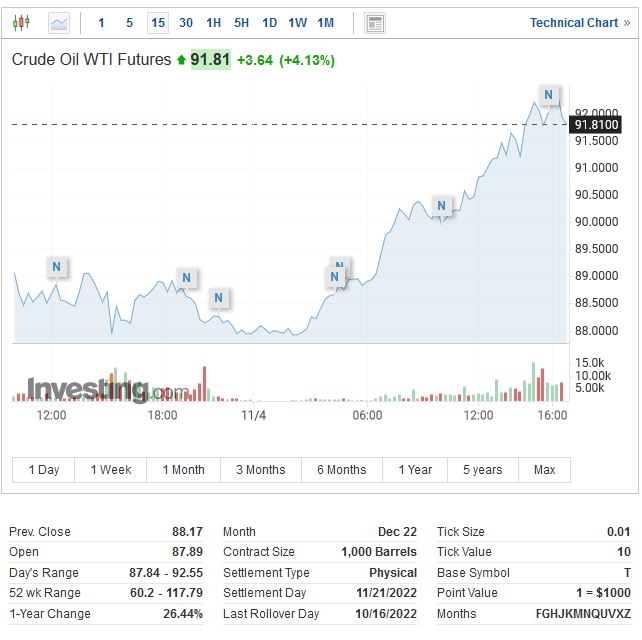
Task: Choose the 15 minute interval
Action: [158, 22]
